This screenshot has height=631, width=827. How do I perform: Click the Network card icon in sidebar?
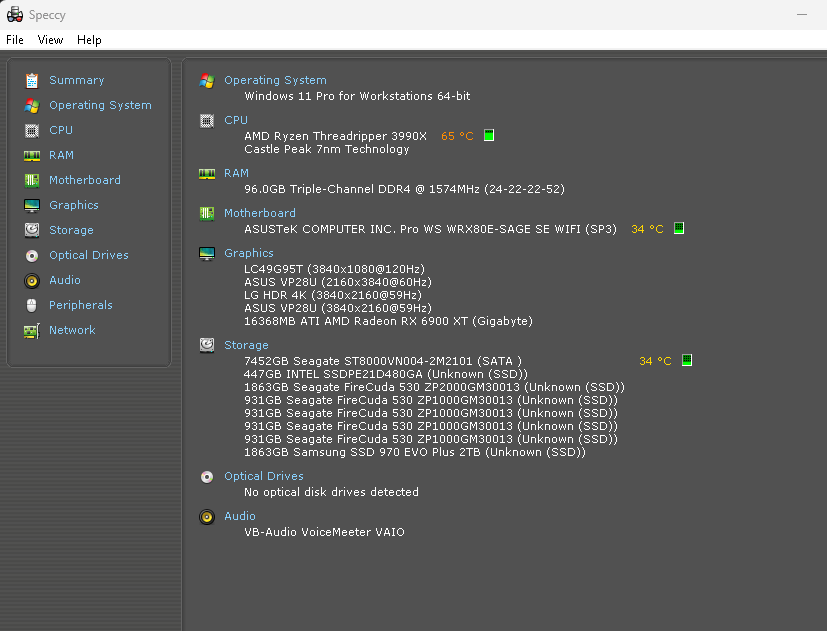point(32,331)
